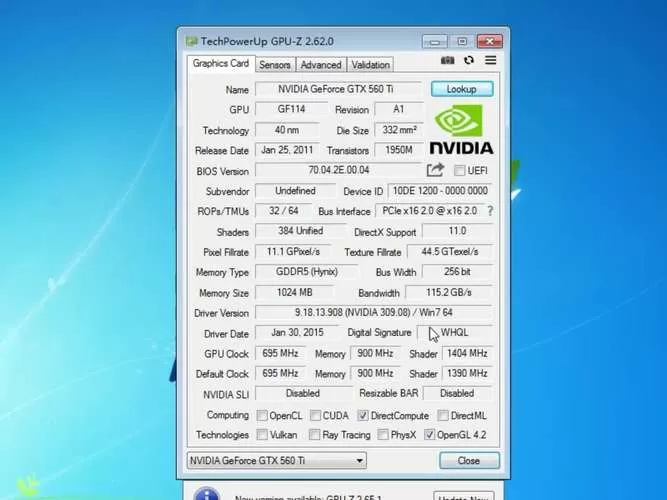667x500 pixels.
Task: Take a screenshot with the camera icon
Action: click(x=447, y=60)
